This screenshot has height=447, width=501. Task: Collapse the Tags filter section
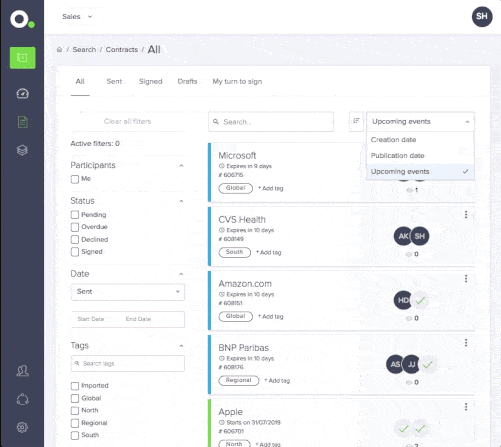coord(181,346)
